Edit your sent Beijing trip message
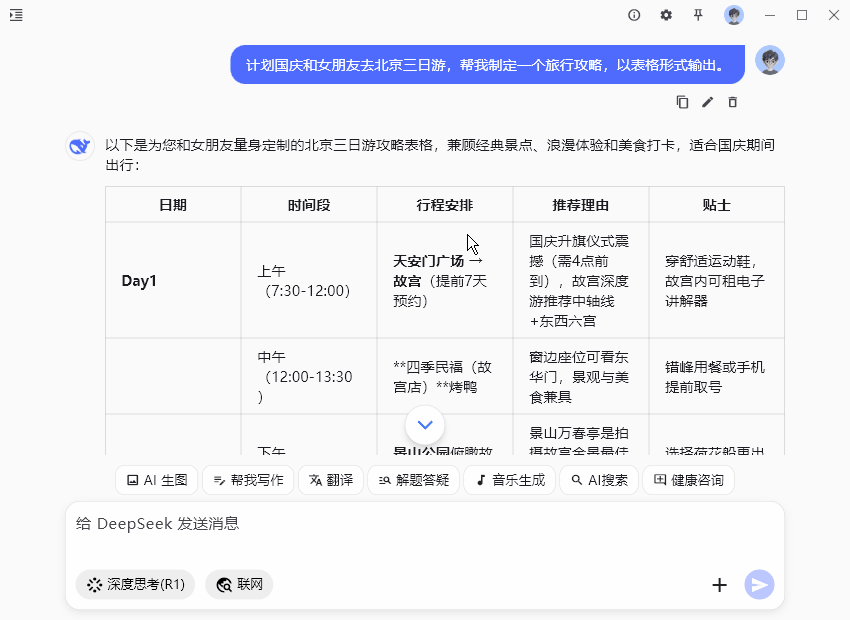 click(x=708, y=102)
